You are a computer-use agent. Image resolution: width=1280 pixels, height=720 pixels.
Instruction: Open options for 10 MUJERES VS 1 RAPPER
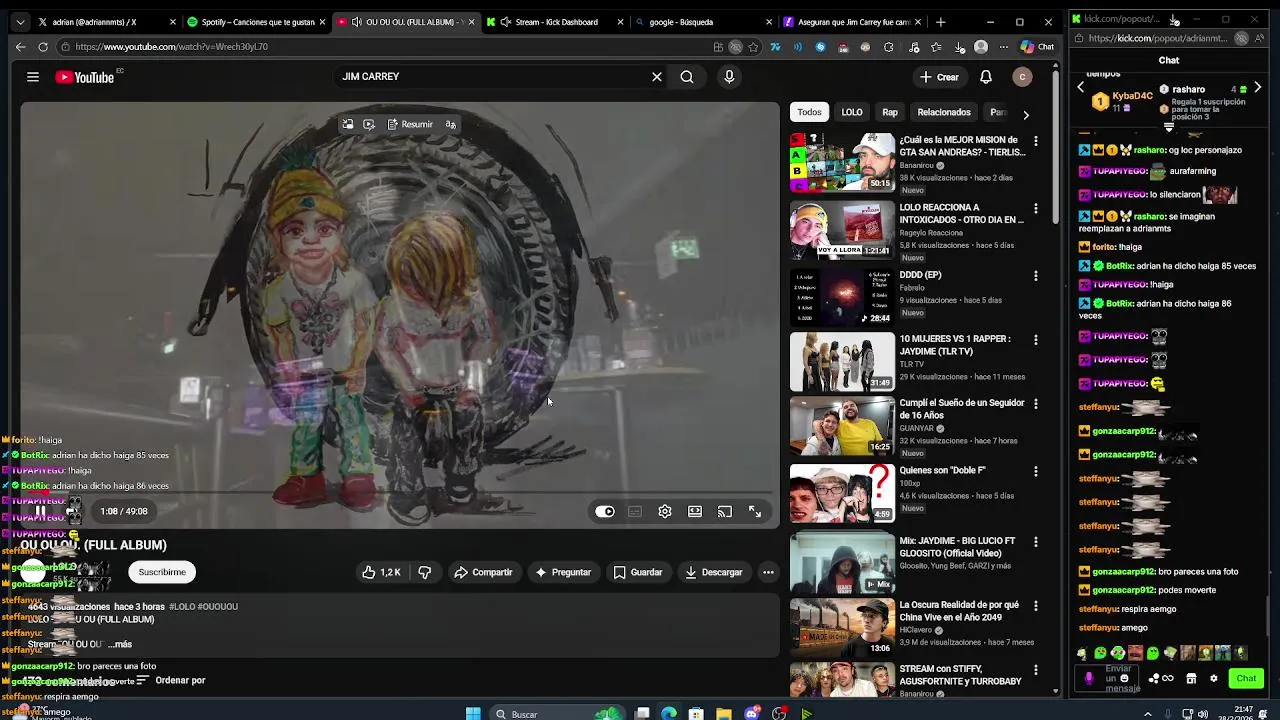point(1035,340)
